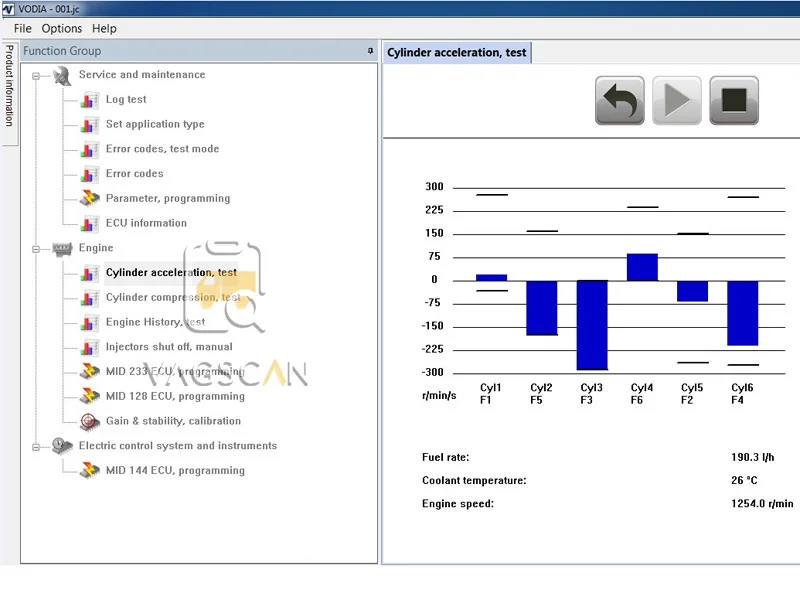The image size is (800, 600).
Task: Select Gain & stability, calibration
Action: coord(173,421)
